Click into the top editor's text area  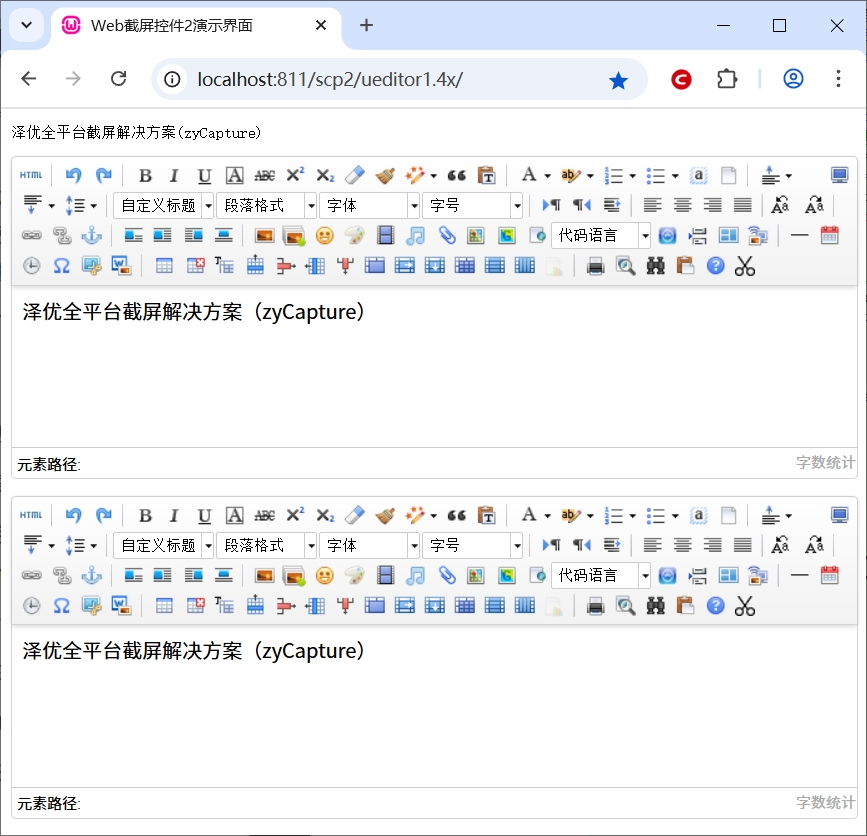point(434,367)
